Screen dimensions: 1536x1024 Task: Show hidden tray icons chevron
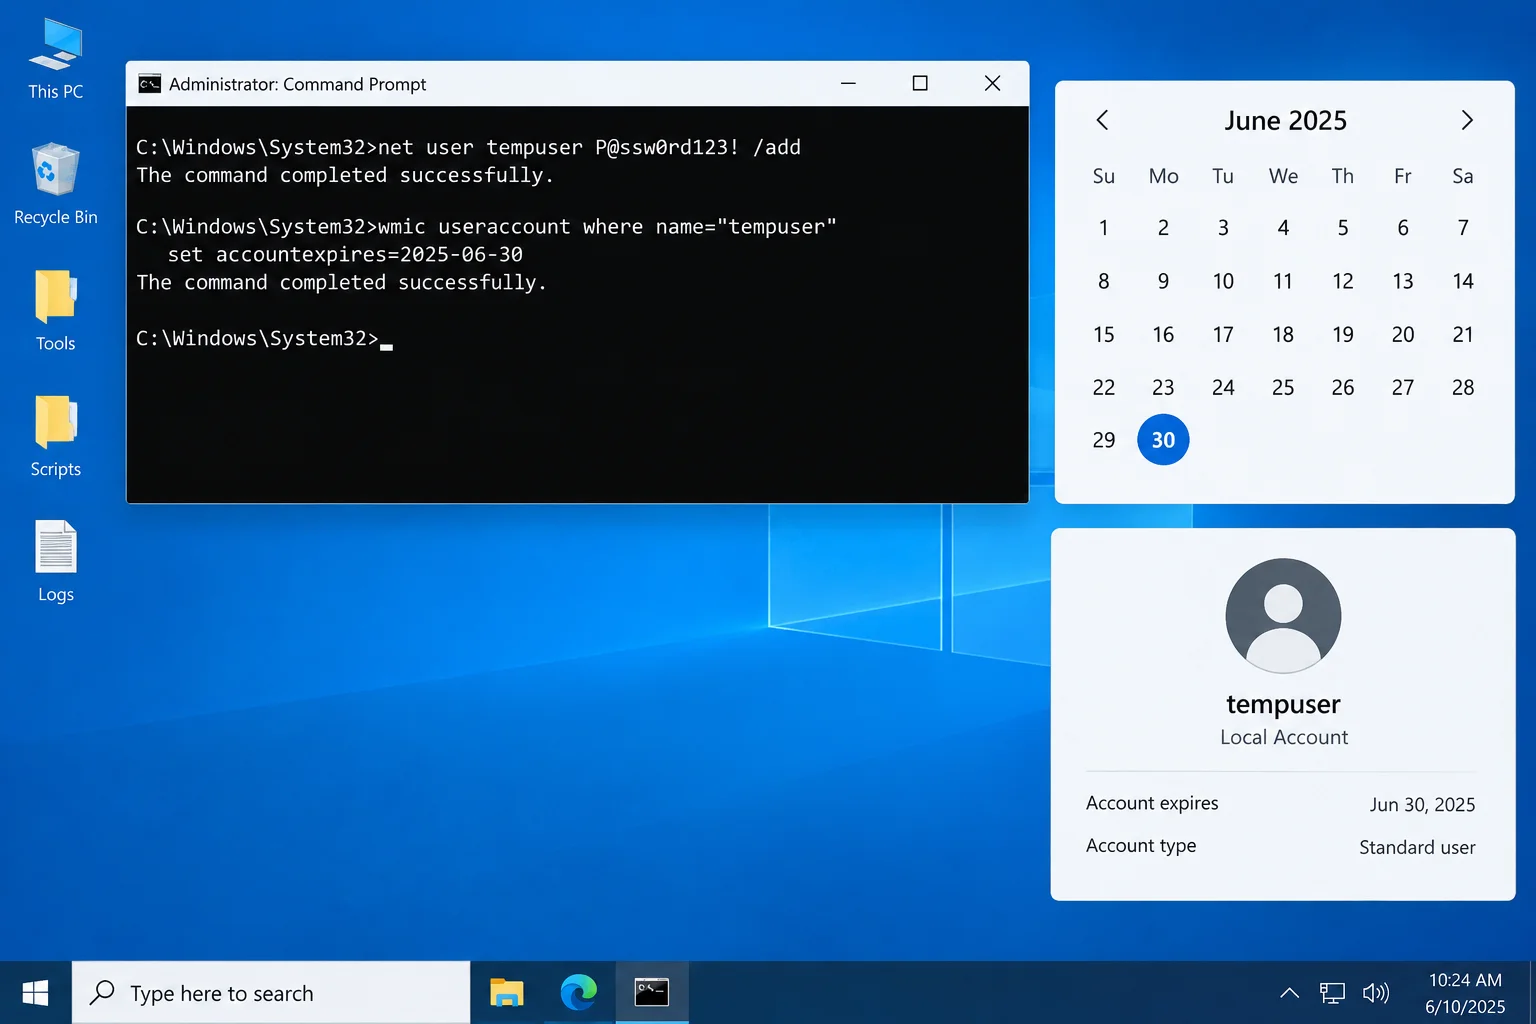1290,993
